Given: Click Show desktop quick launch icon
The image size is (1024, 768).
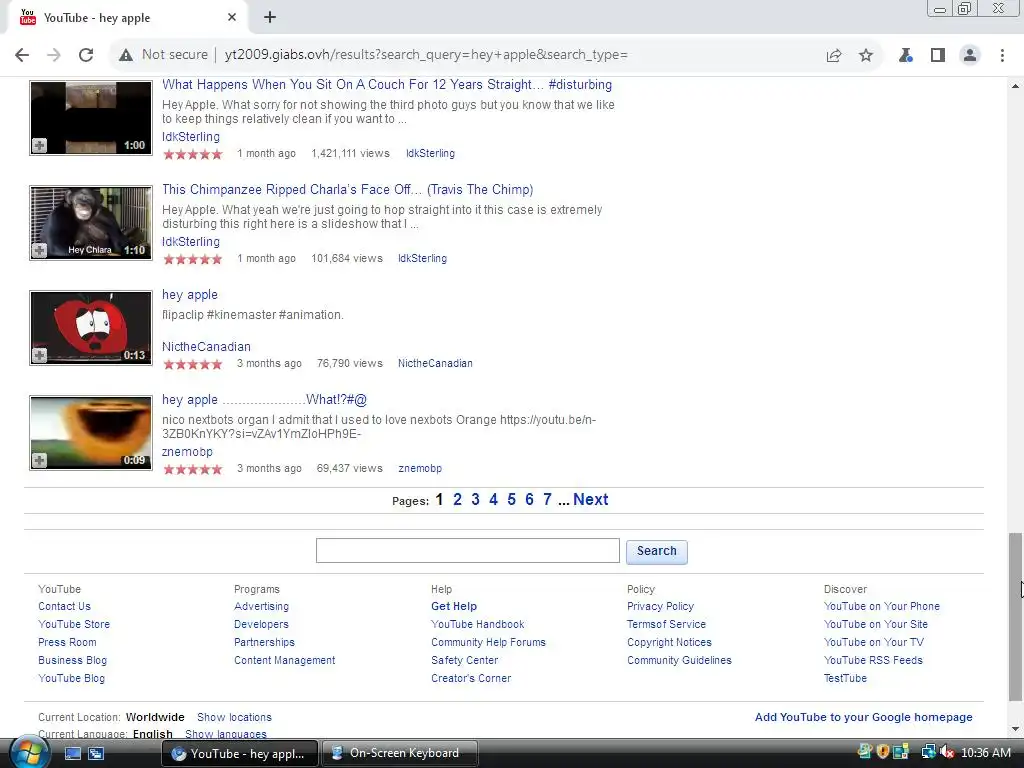Looking at the screenshot, I should point(72,753).
